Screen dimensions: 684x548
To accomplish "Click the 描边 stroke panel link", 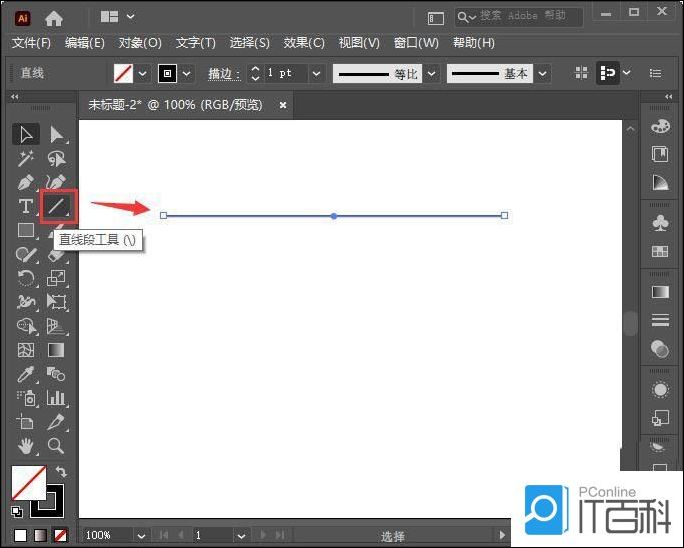I will pos(222,74).
